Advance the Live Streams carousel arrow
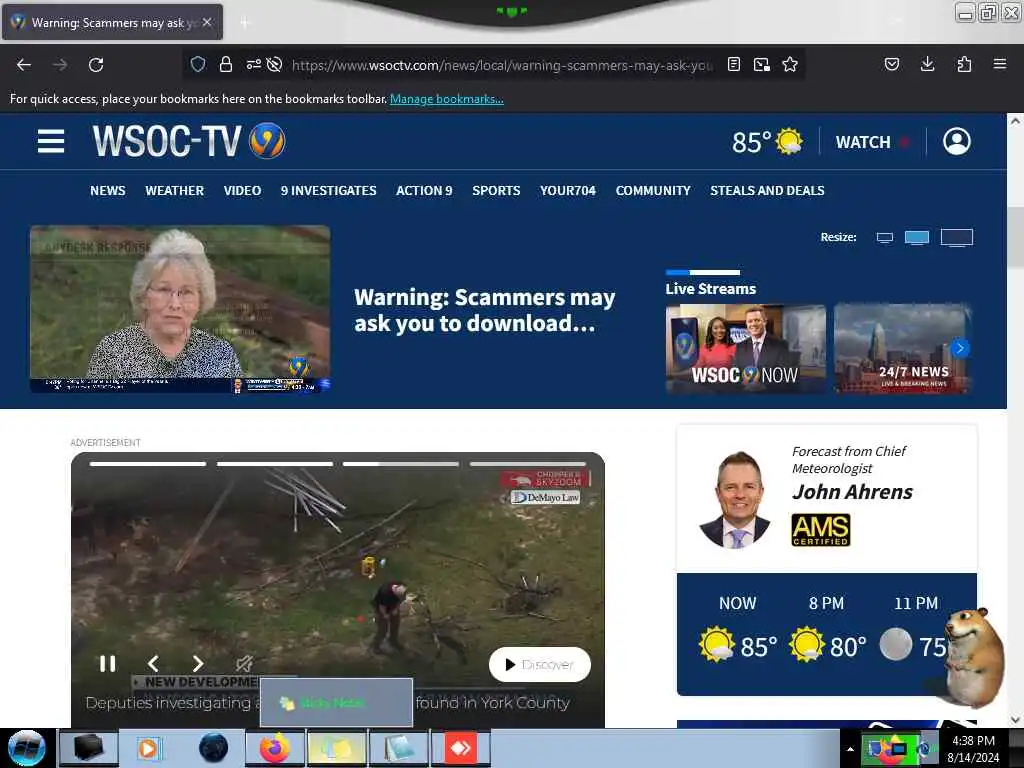The width and height of the screenshot is (1024, 768). tap(960, 348)
